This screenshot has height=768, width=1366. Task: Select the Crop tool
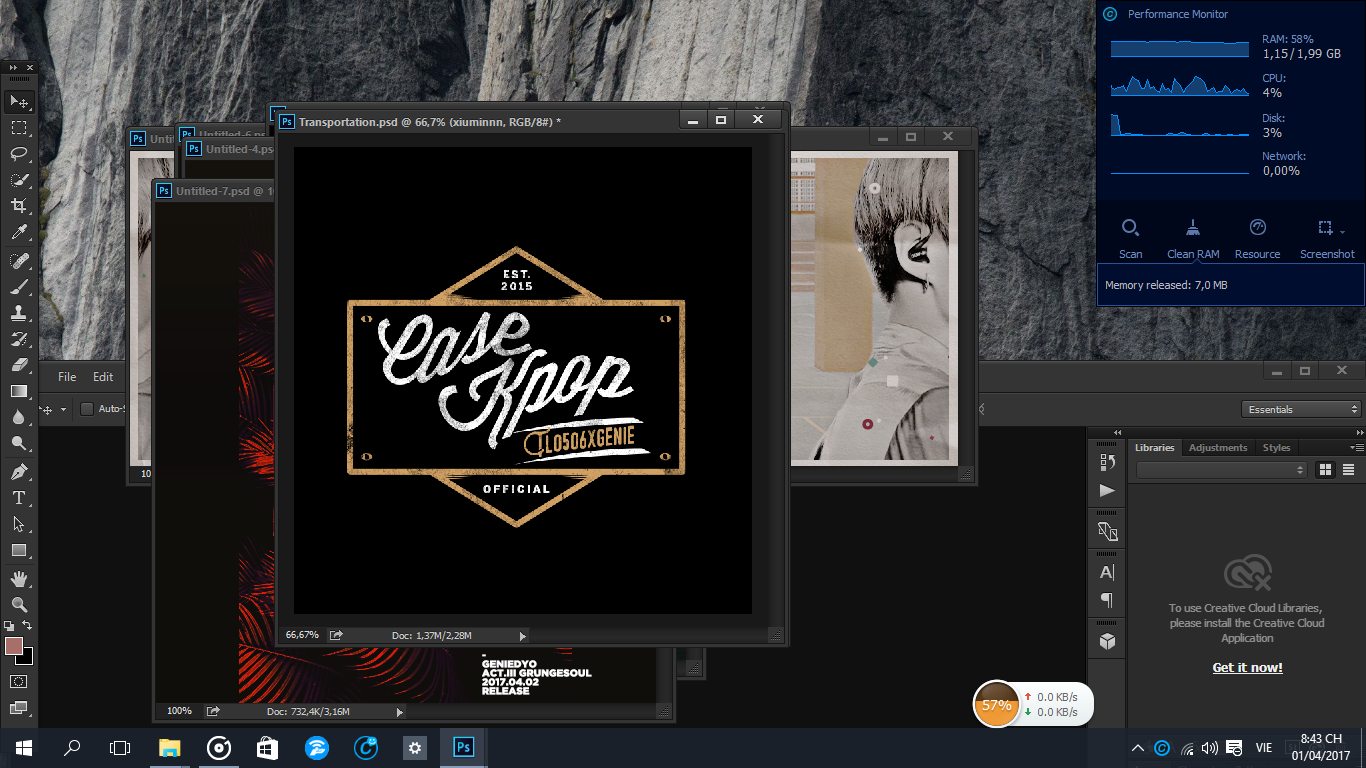[19, 206]
